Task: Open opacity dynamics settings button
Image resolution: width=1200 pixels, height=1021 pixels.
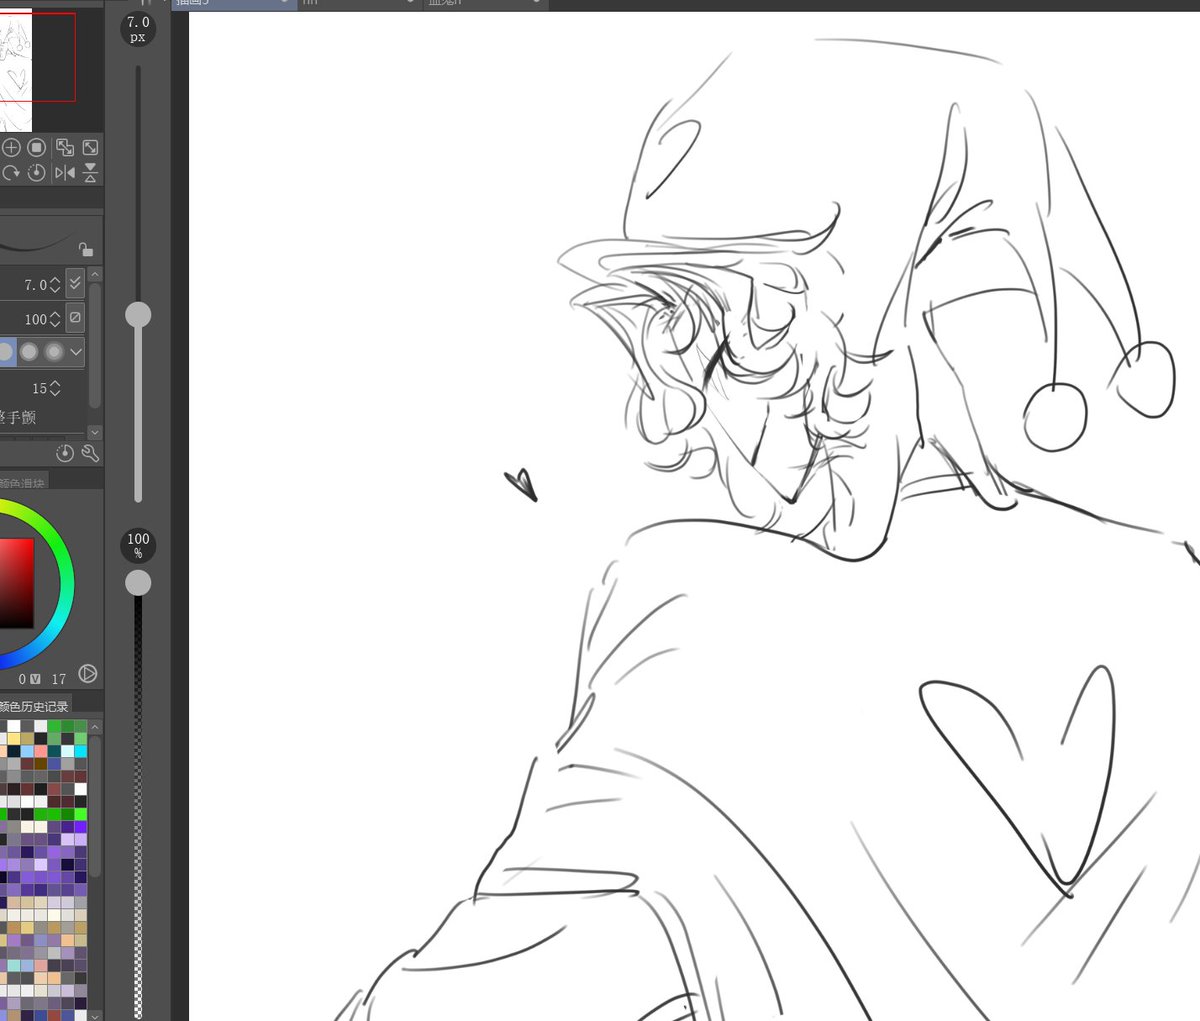Action: tap(75, 318)
